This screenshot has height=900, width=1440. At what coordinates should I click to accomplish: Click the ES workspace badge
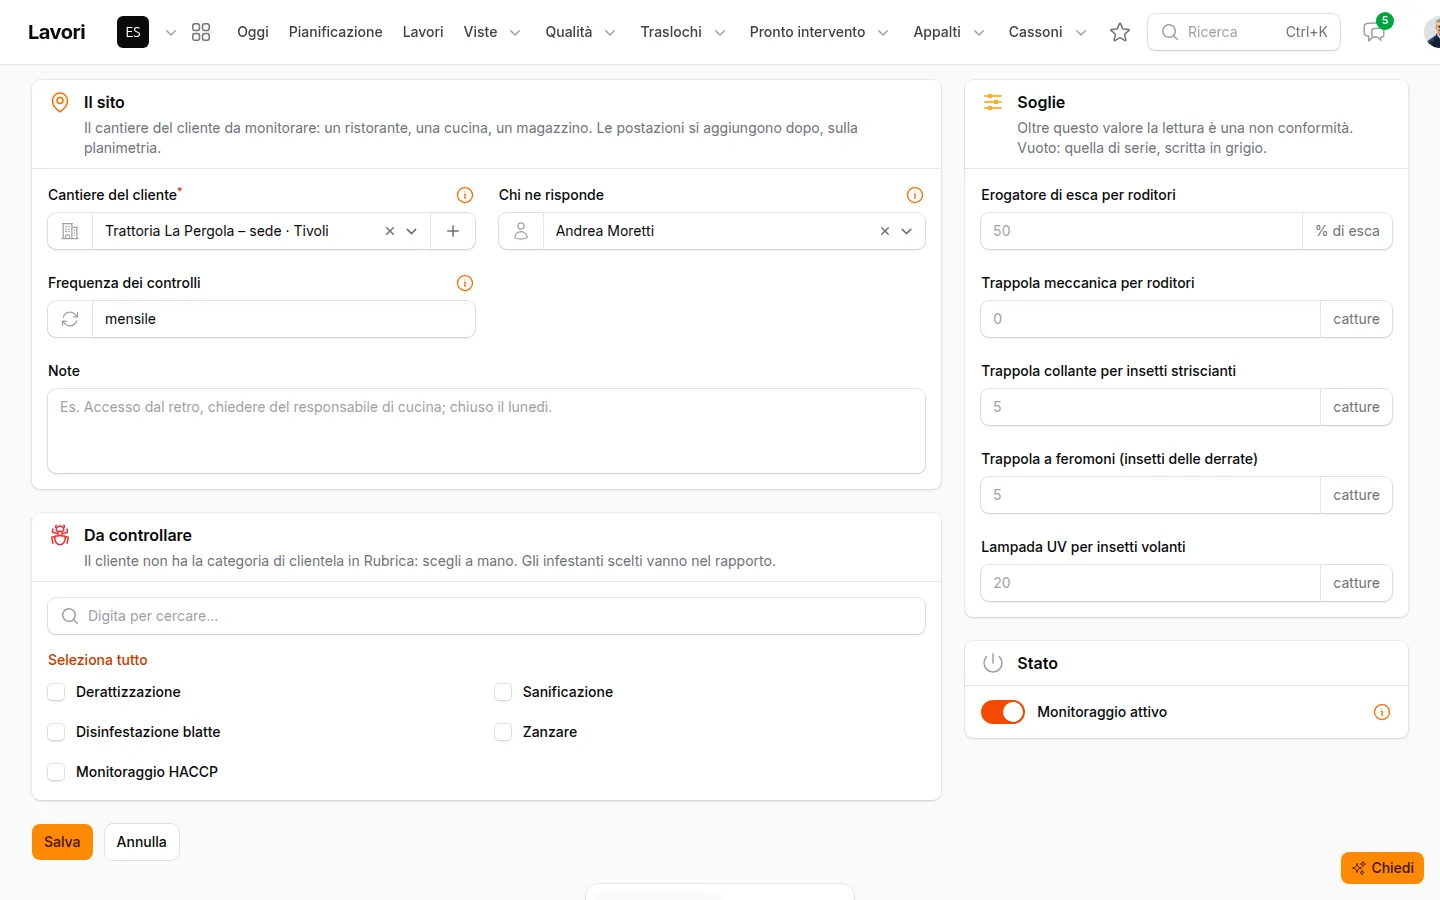tap(133, 32)
